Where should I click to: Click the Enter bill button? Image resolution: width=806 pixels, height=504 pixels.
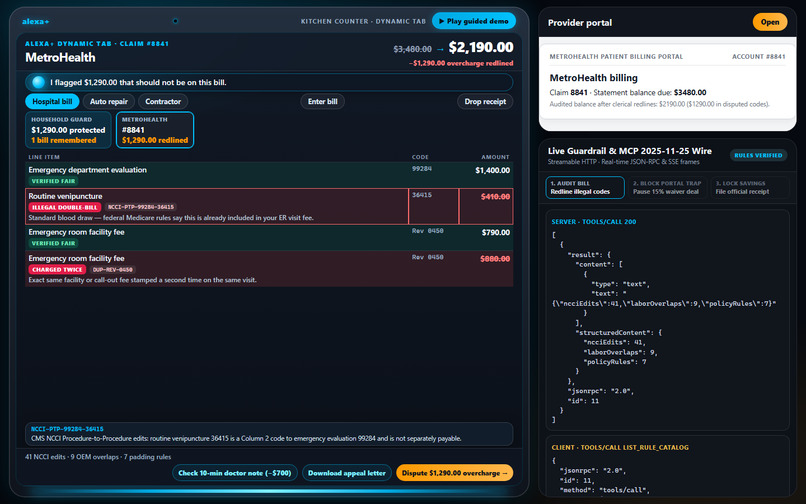coord(322,101)
